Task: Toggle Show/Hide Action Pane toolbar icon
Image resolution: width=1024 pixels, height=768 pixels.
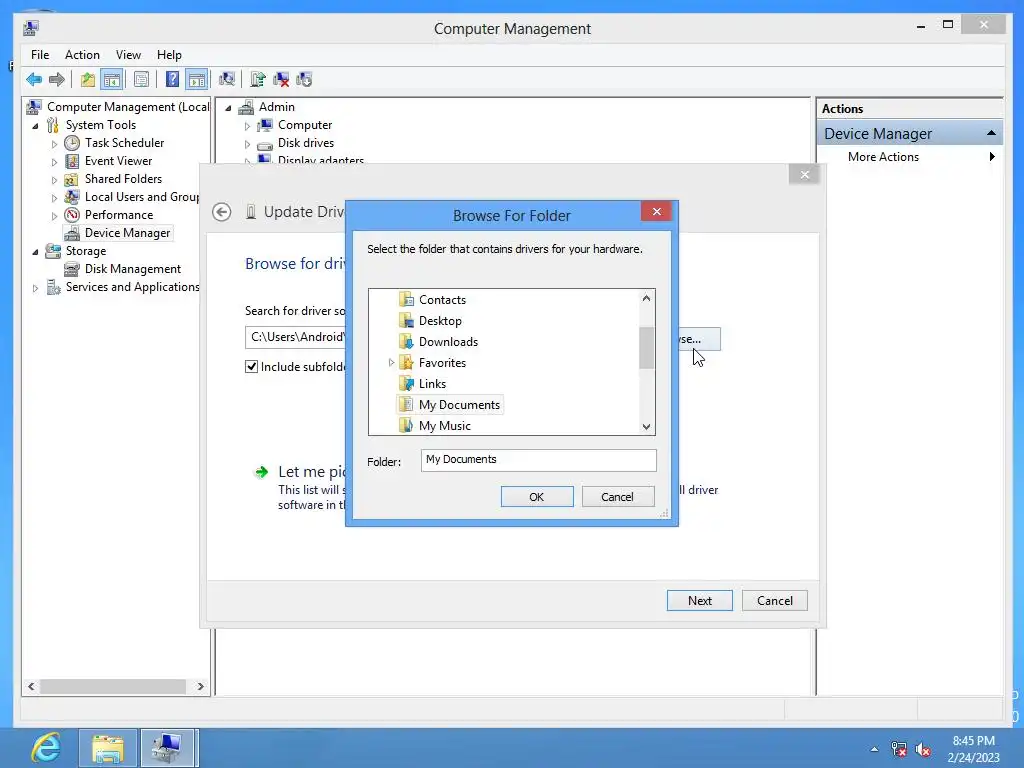Action: click(197, 80)
